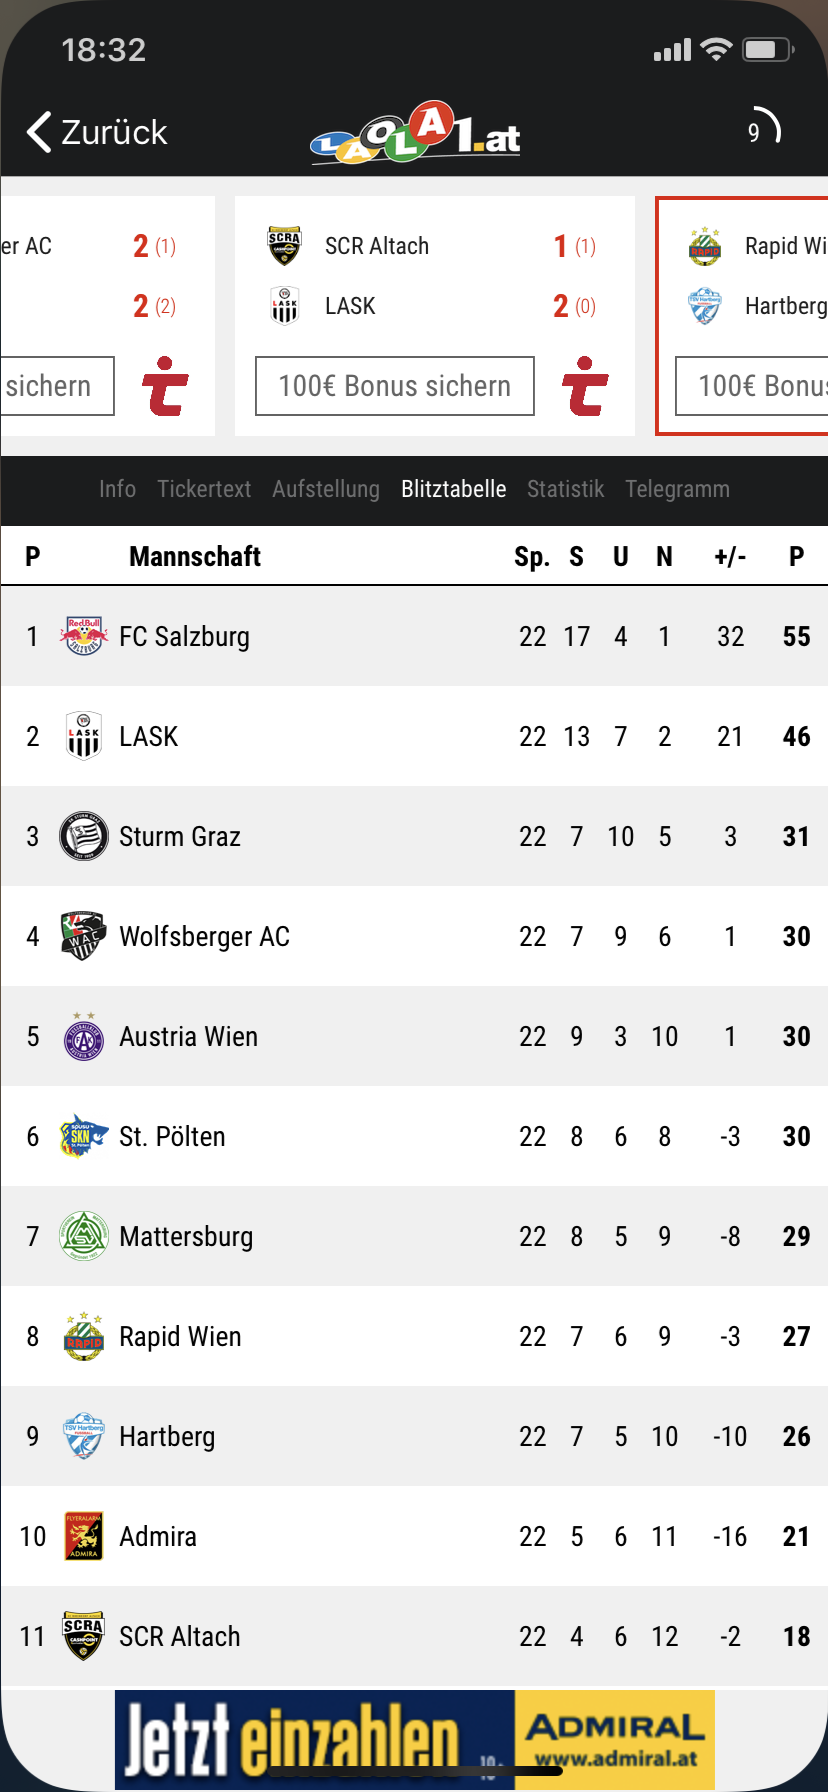Click the red tipico icon under SCR Altach match
Viewport: 828px width, 1792px height.
[x=585, y=386]
